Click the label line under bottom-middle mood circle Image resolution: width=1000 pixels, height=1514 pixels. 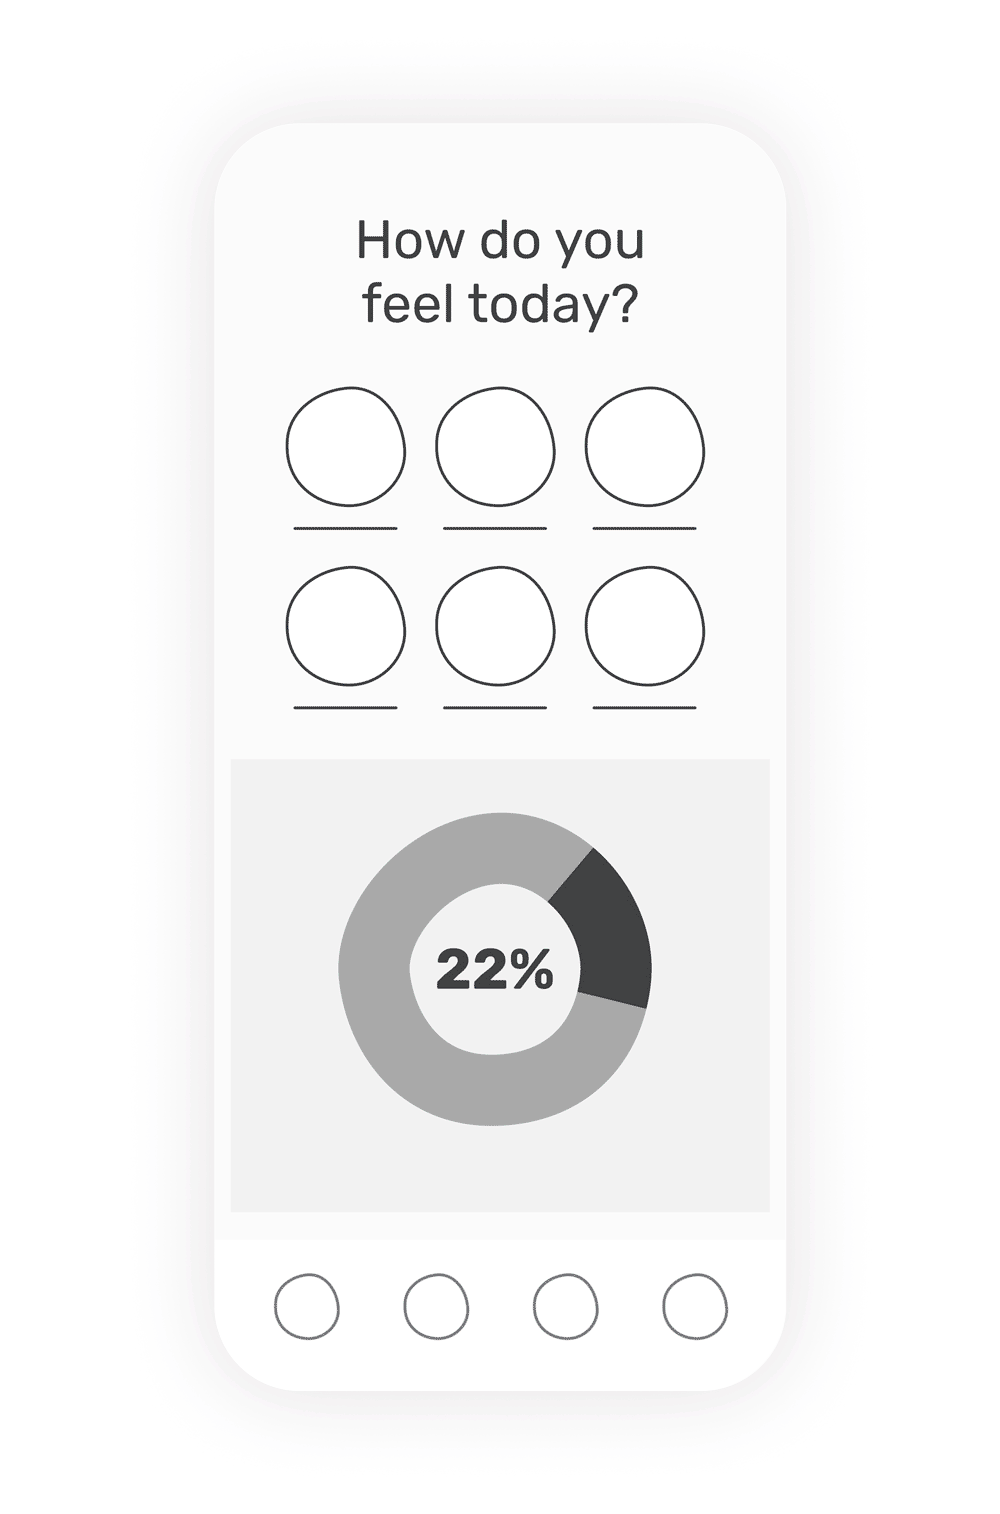(x=495, y=708)
